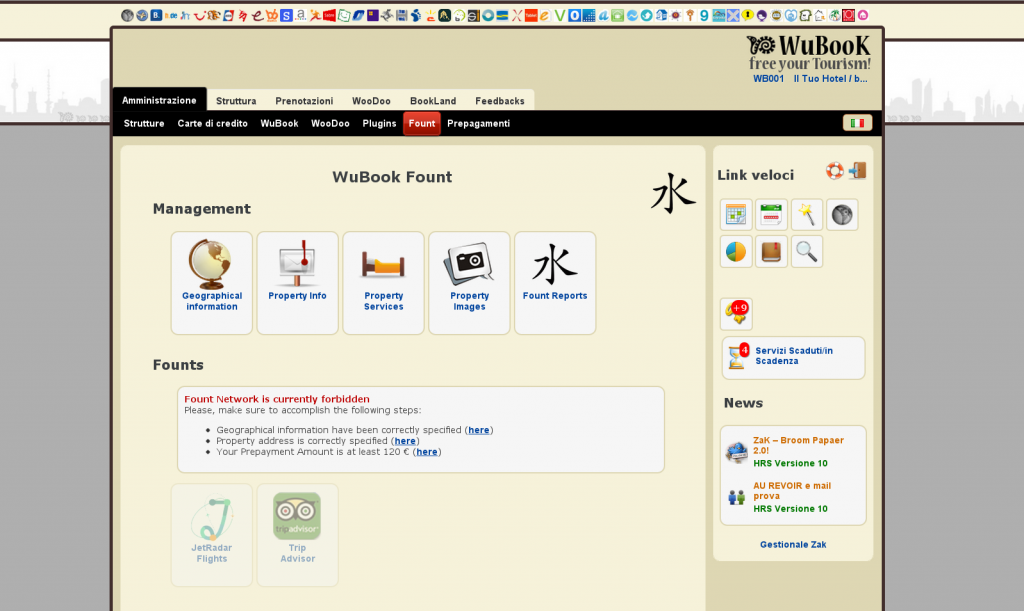1024x611 pixels.
Task: Switch to the Feedbacks tab
Action: tap(500, 101)
